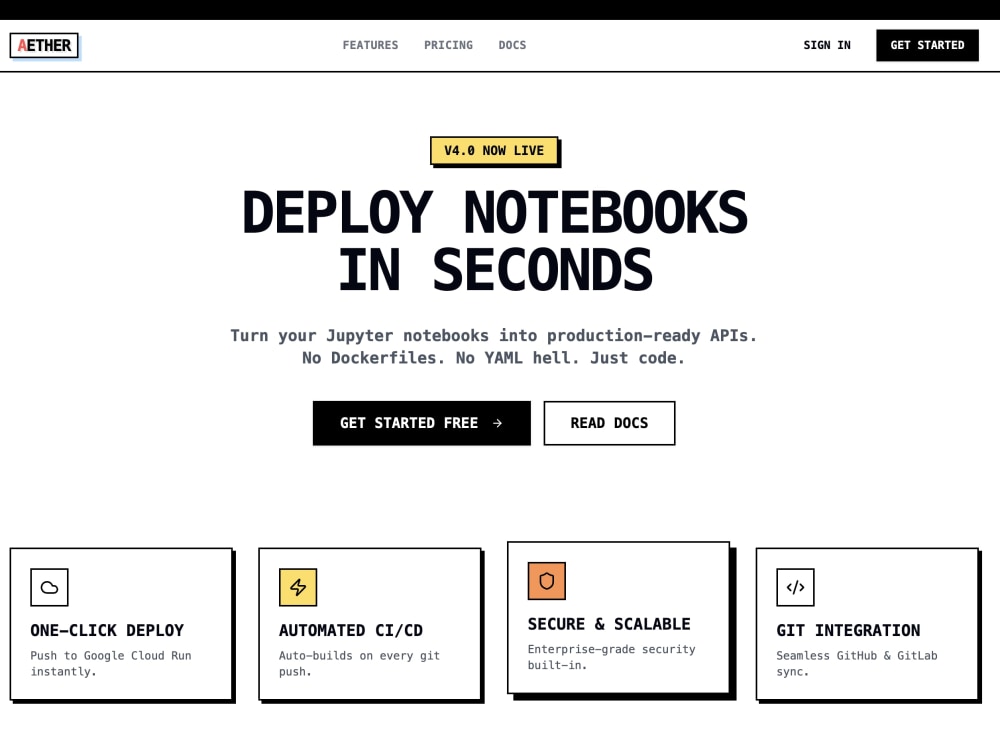Click the code brackets Git Integration icon
The width and height of the screenshot is (1000, 750).
click(x=795, y=587)
